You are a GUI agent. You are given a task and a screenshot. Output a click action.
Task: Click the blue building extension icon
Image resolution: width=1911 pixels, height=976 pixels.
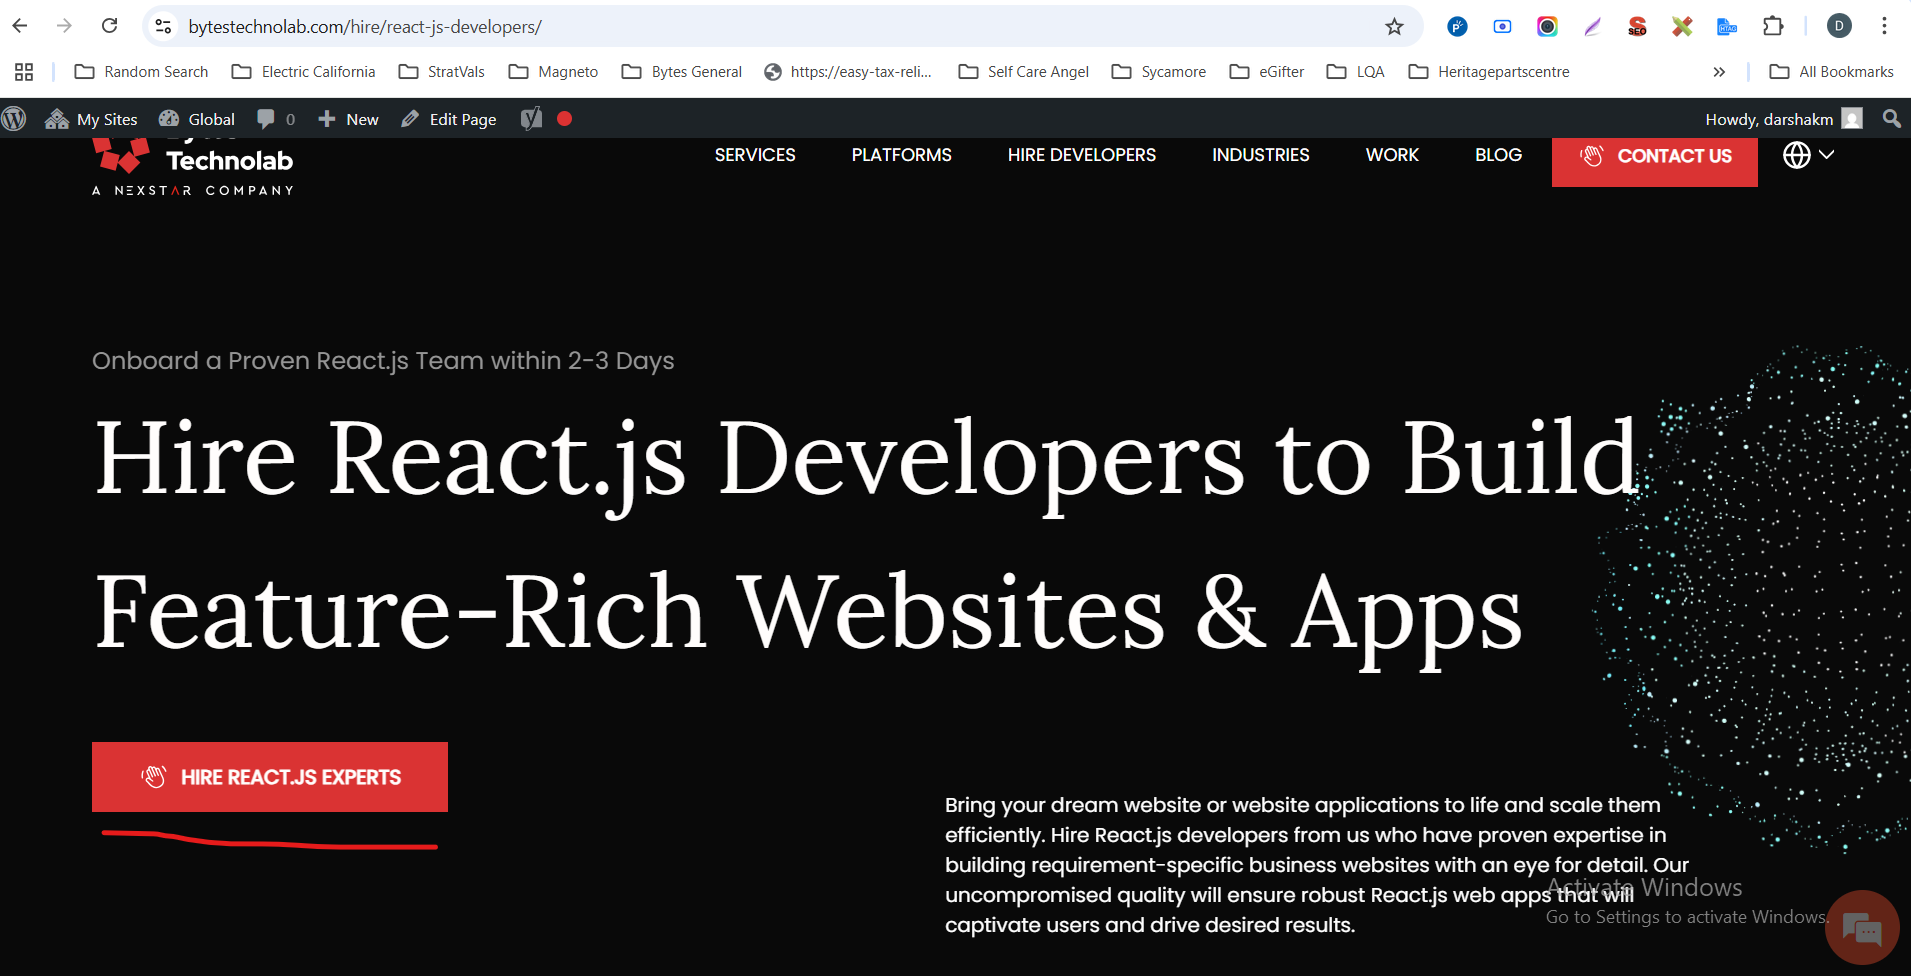click(1727, 27)
